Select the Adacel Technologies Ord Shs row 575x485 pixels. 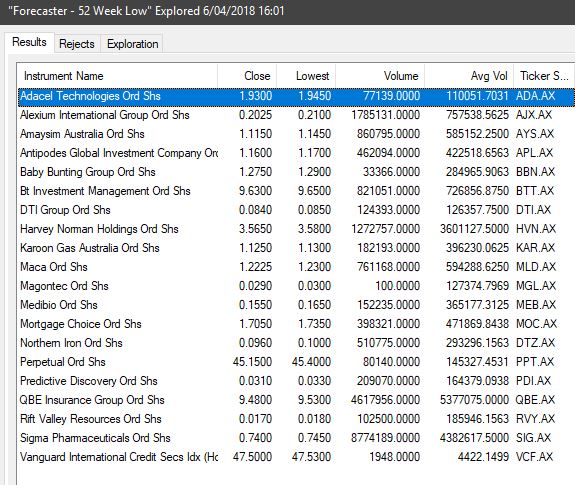(x=296, y=96)
